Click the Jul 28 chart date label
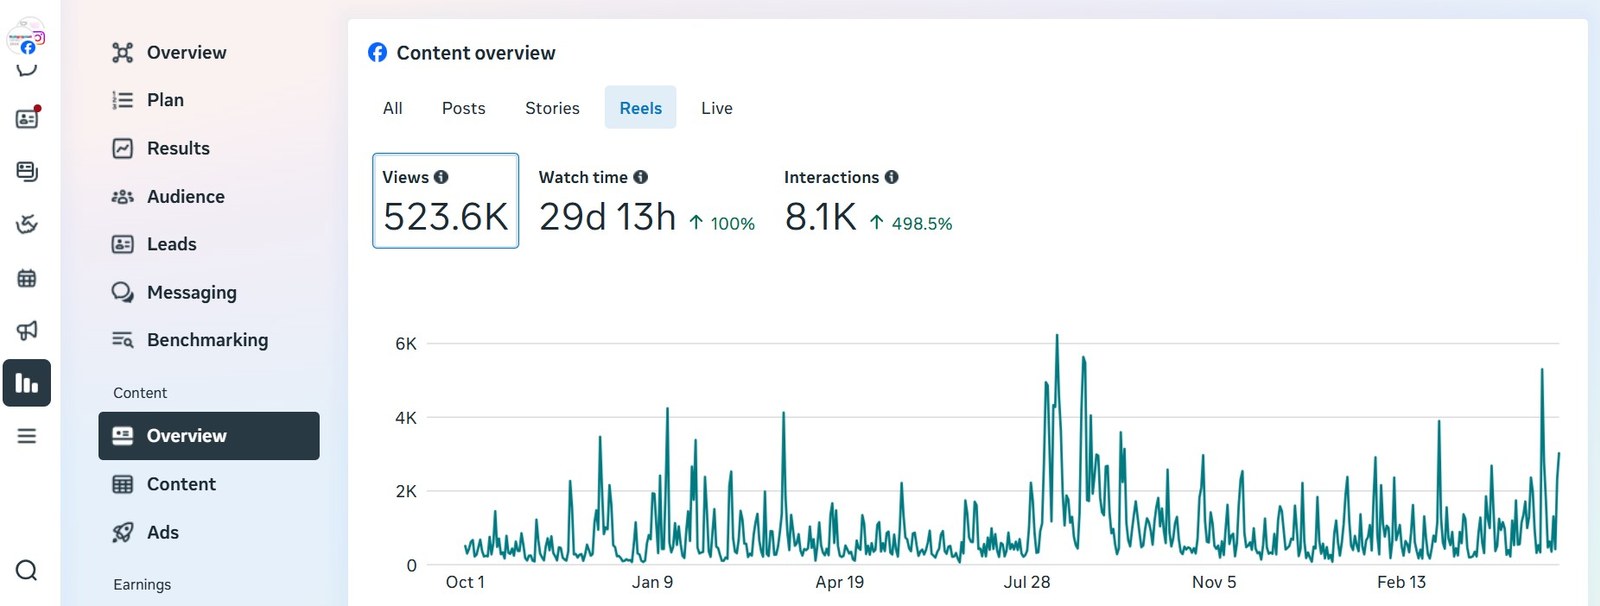The image size is (1600, 606). [x=1027, y=582]
